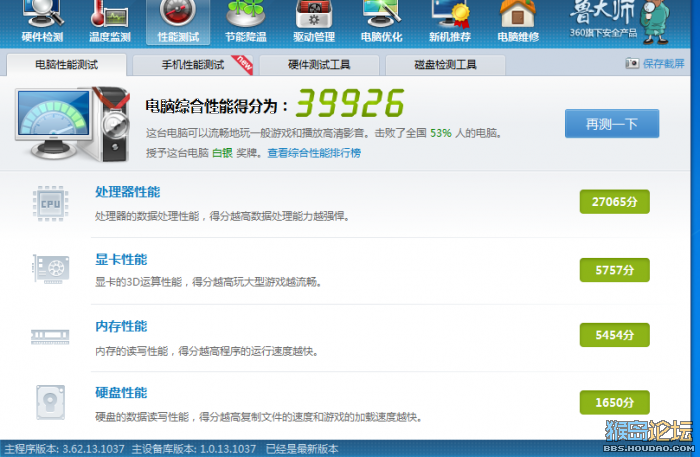Click the 鲁大师 logo mascot
Image resolution: width=700 pixels, height=457 pixels.
(x=654, y=21)
